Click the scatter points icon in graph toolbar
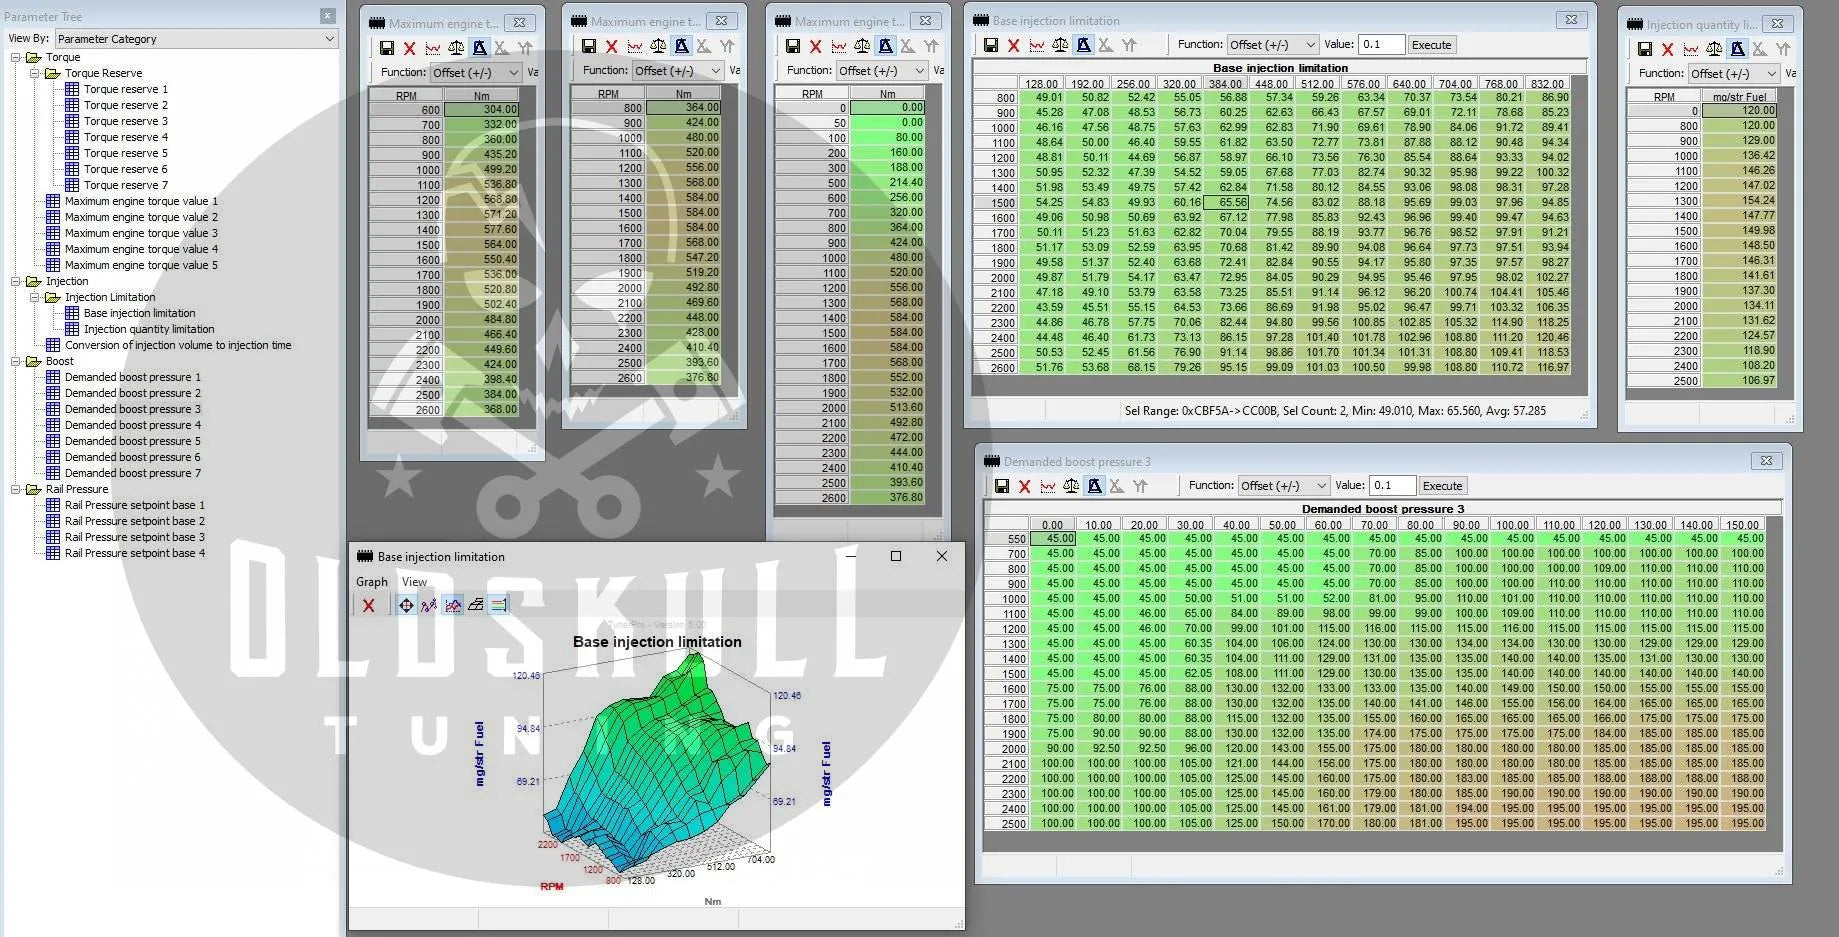The image size is (1839, 937). (429, 605)
